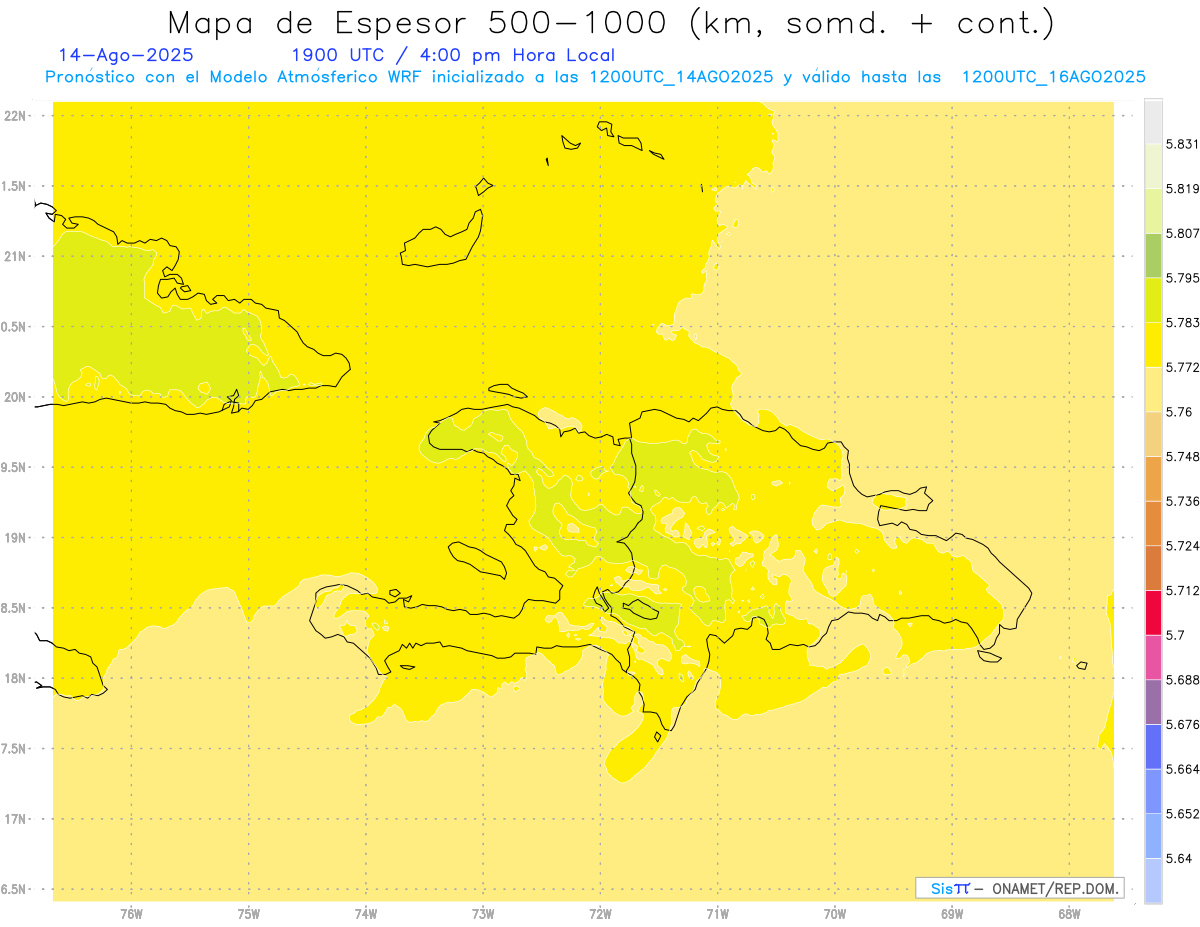This screenshot has height=927, width=1200.
Task: Click the 75W longitude label
Action: 249,914
